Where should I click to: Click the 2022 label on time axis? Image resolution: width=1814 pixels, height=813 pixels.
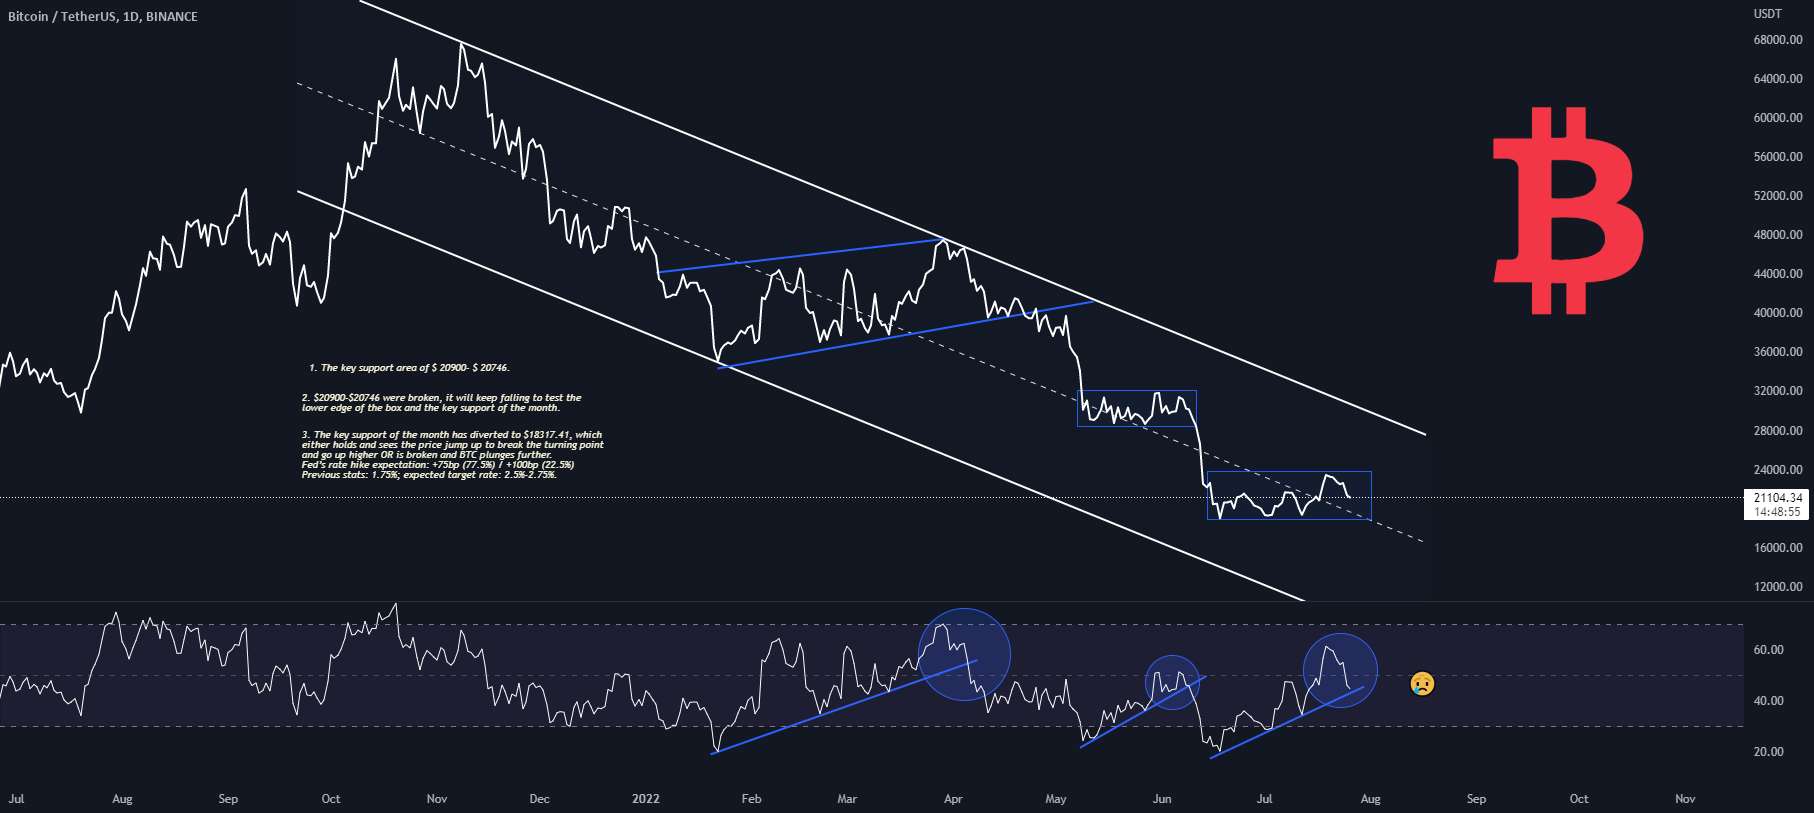point(646,799)
